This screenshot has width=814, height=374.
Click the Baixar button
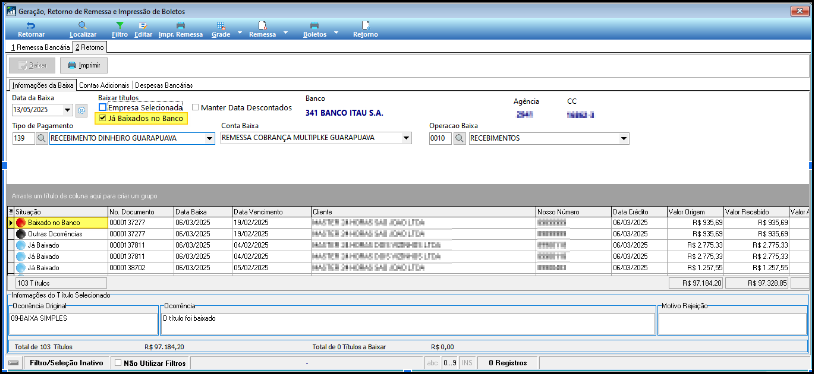(32, 65)
